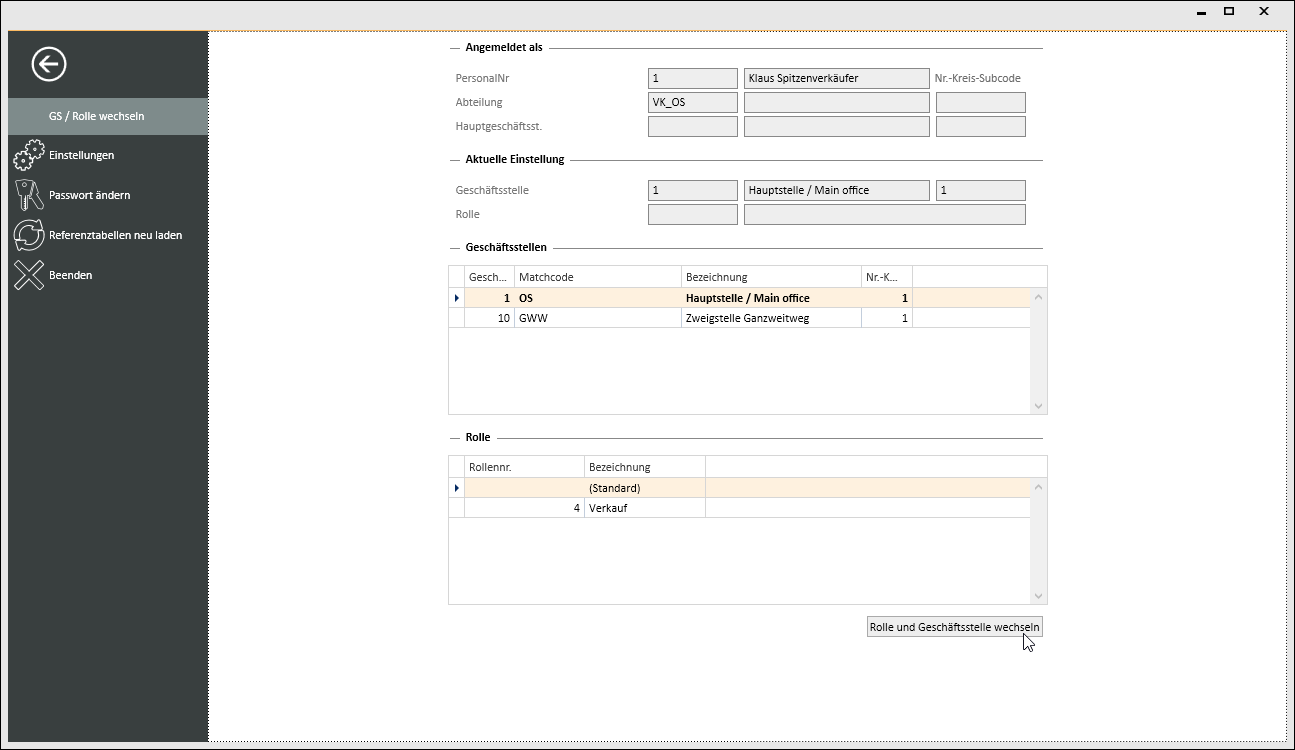This screenshot has height=750, width=1295.
Task: Click the Bezeichnung header in Rolle table
Action: pyautogui.click(x=645, y=467)
